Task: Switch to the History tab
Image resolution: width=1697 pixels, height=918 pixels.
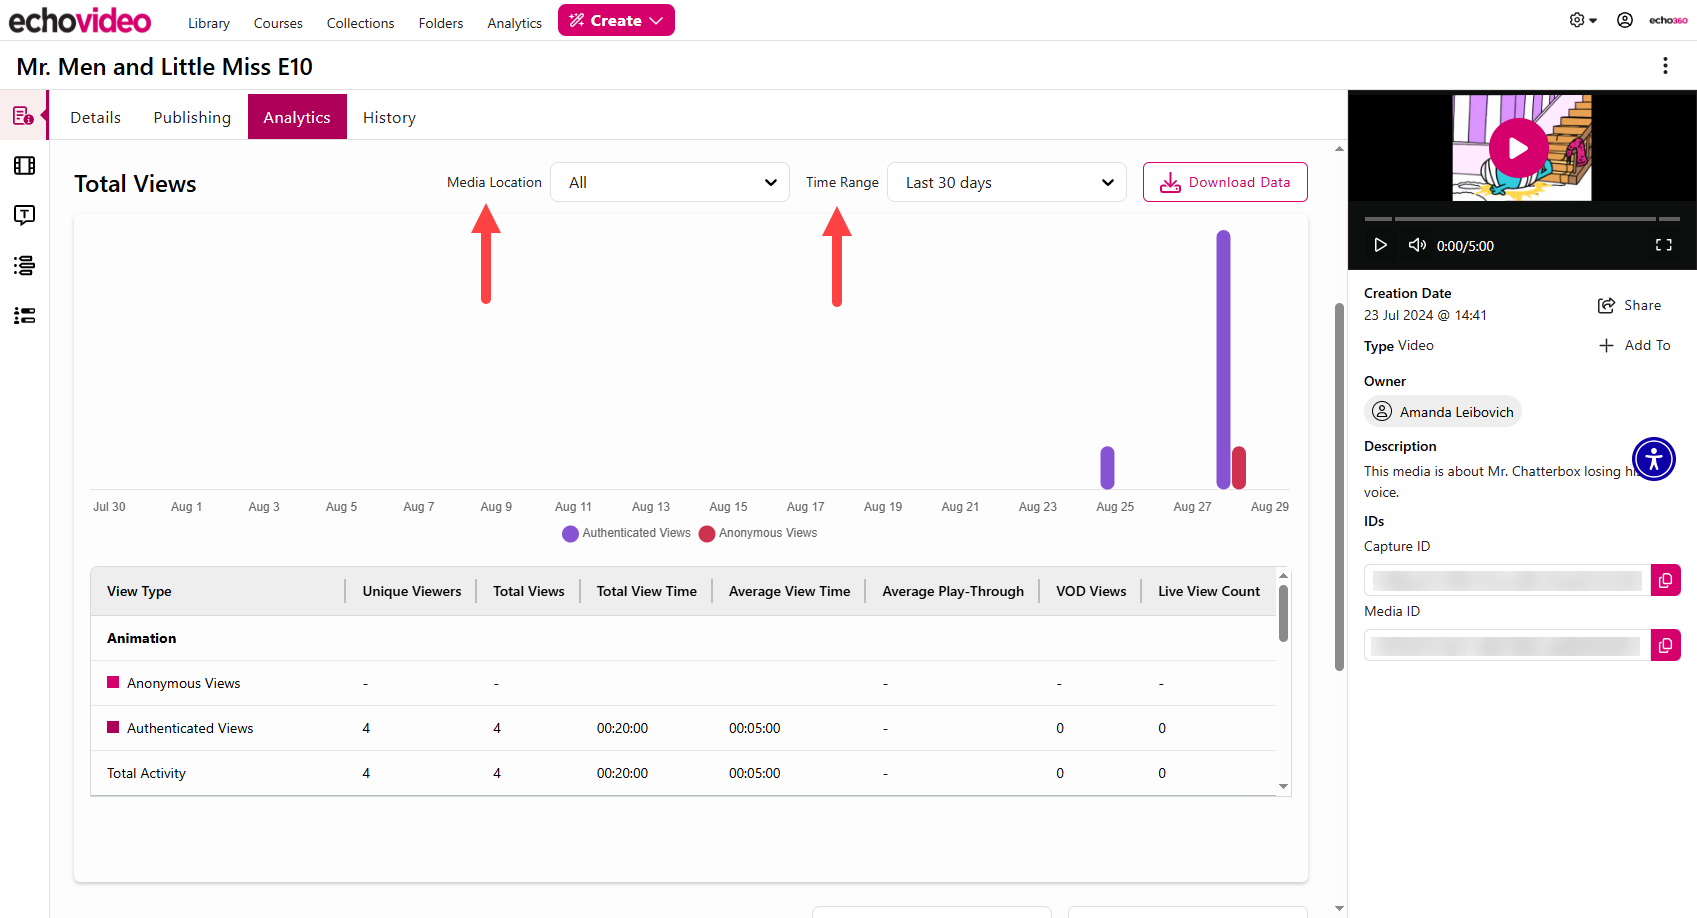Action: (x=389, y=117)
